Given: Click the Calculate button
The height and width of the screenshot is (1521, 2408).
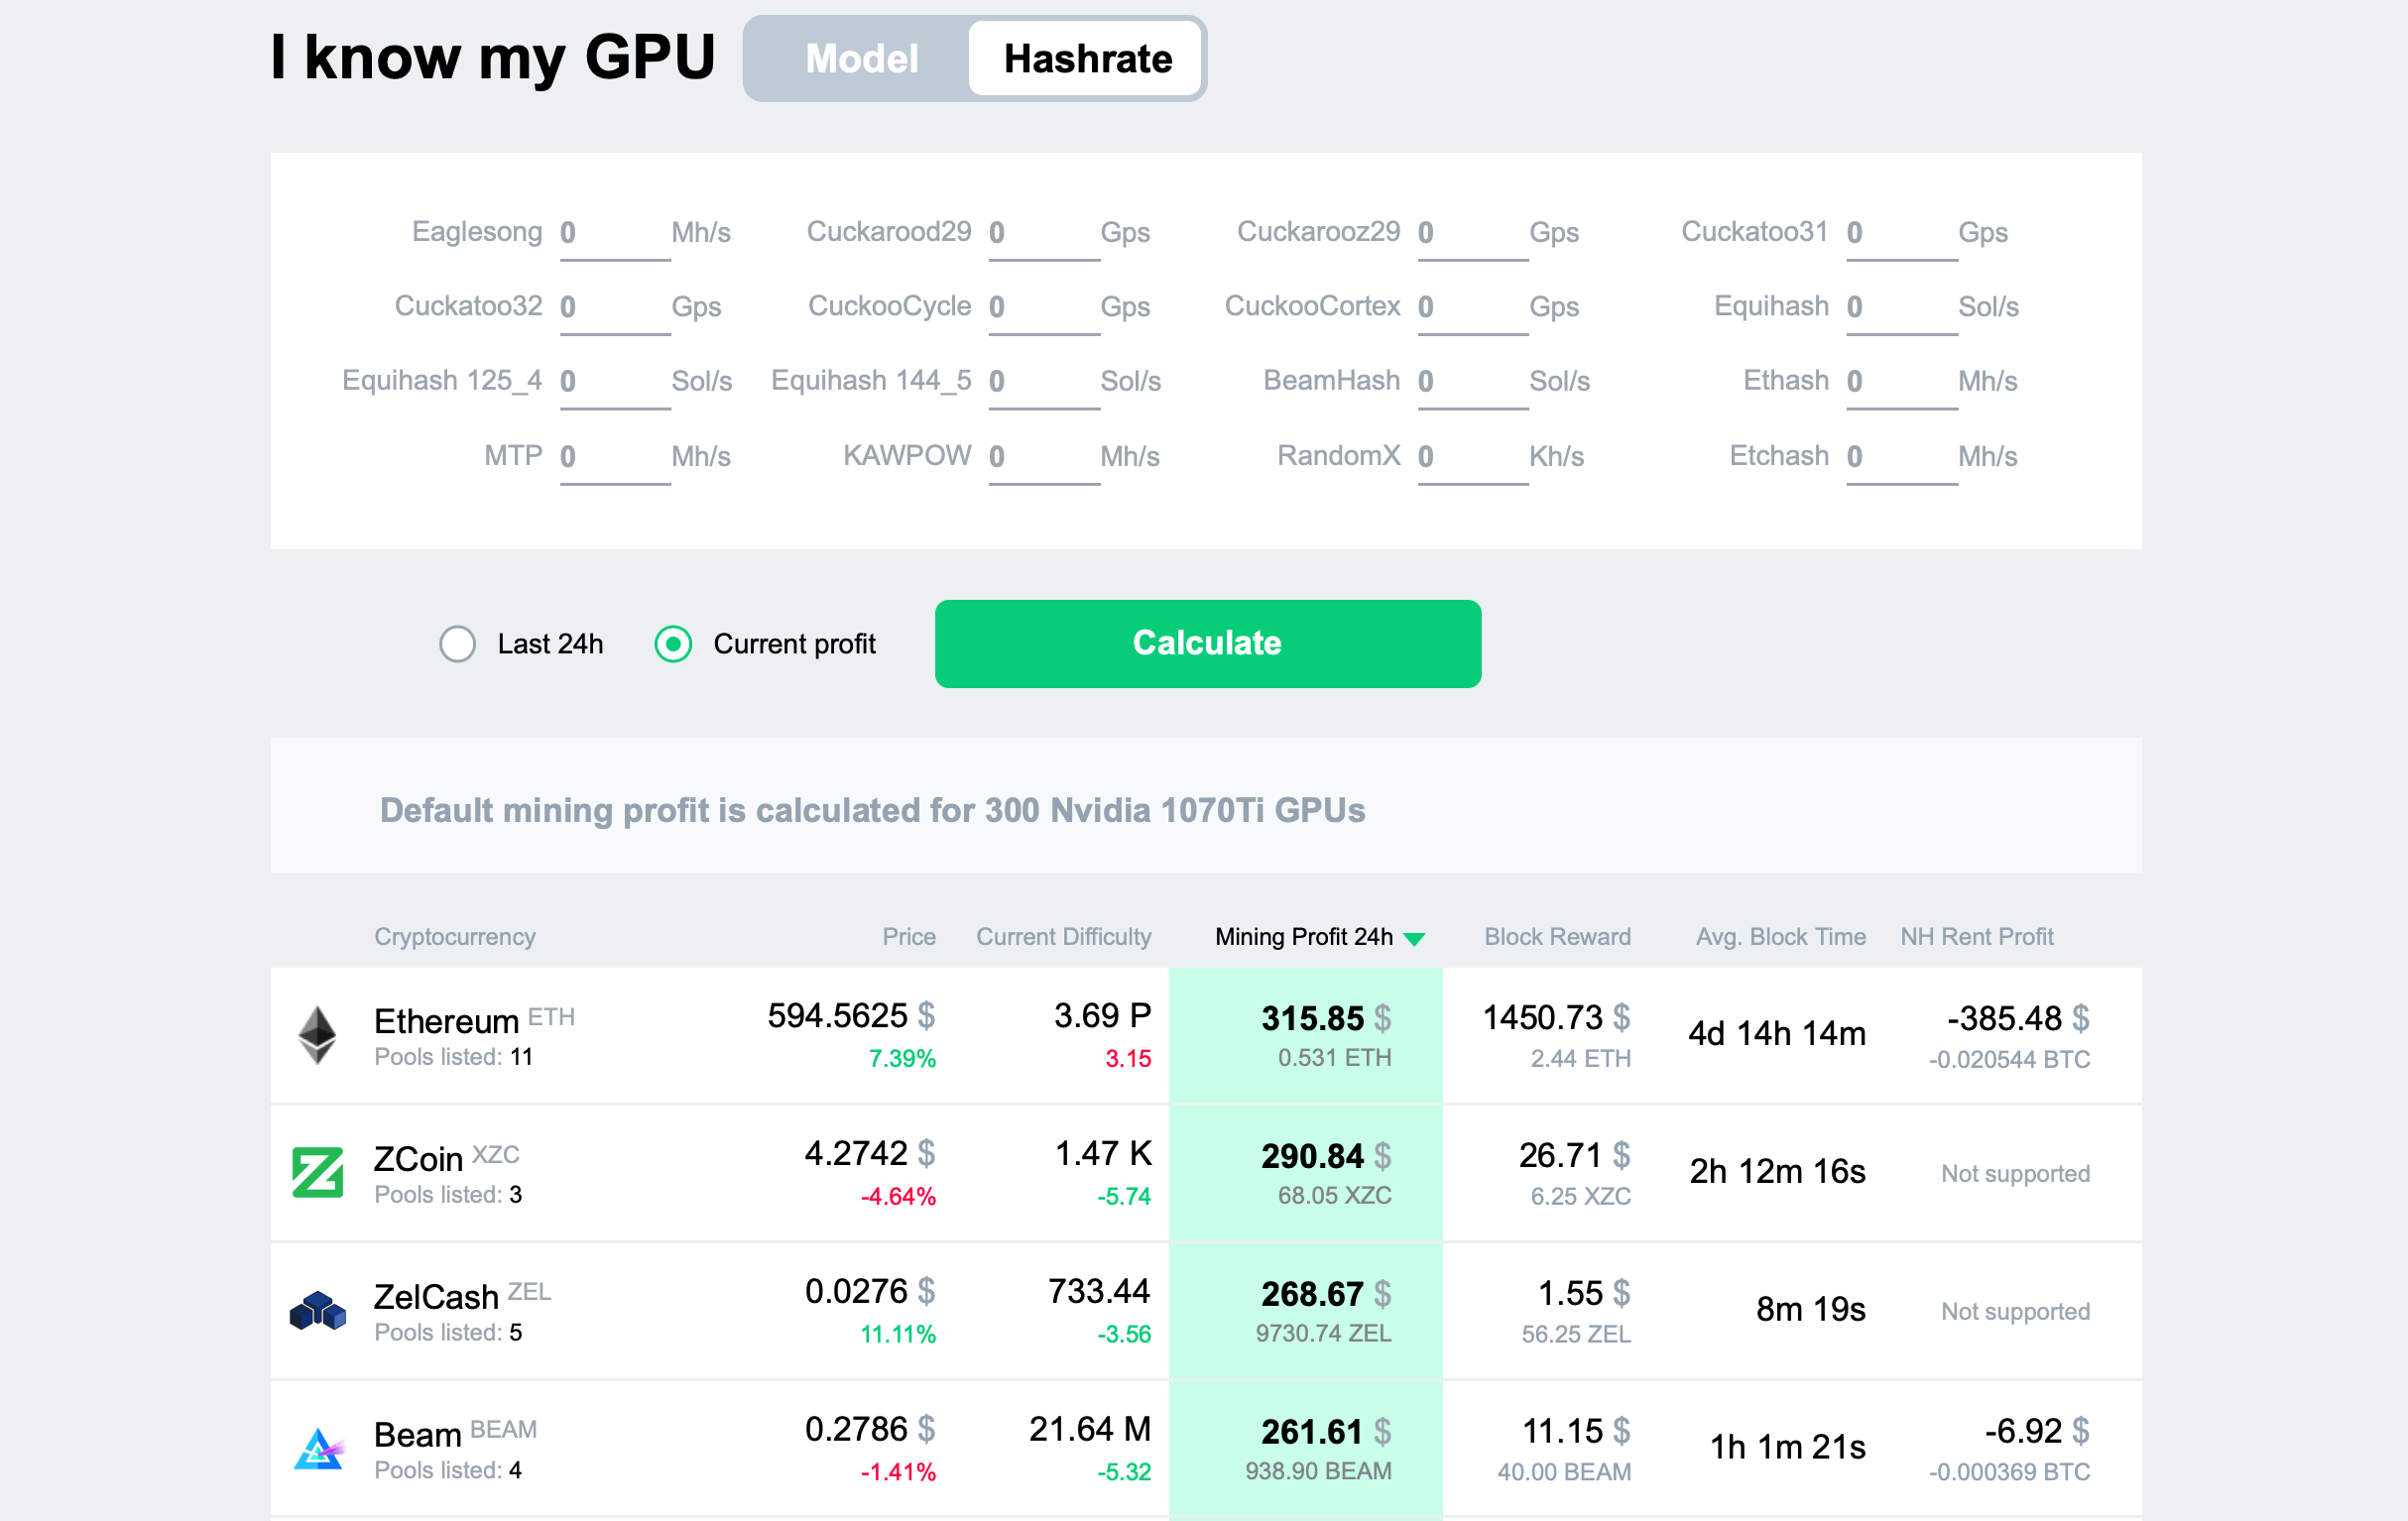Looking at the screenshot, I should 1206,643.
